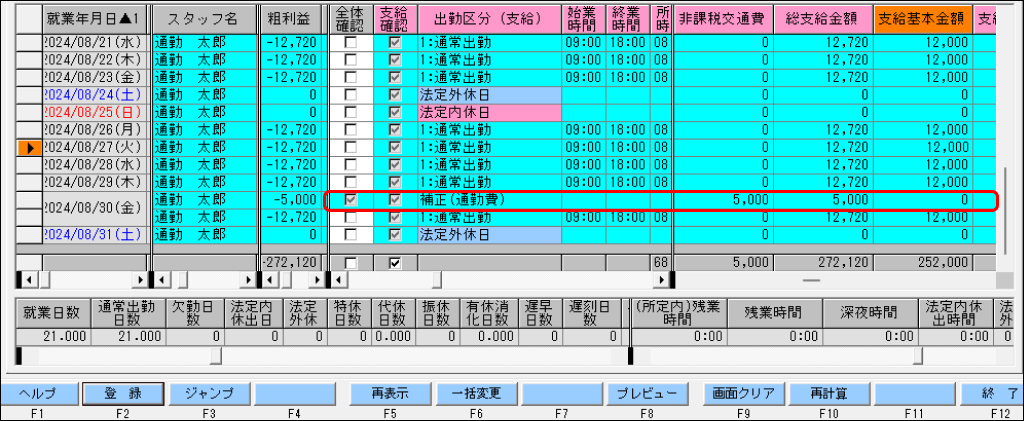Click the スタッフ名 column header
This screenshot has height=421, width=1024.
pos(204,19)
